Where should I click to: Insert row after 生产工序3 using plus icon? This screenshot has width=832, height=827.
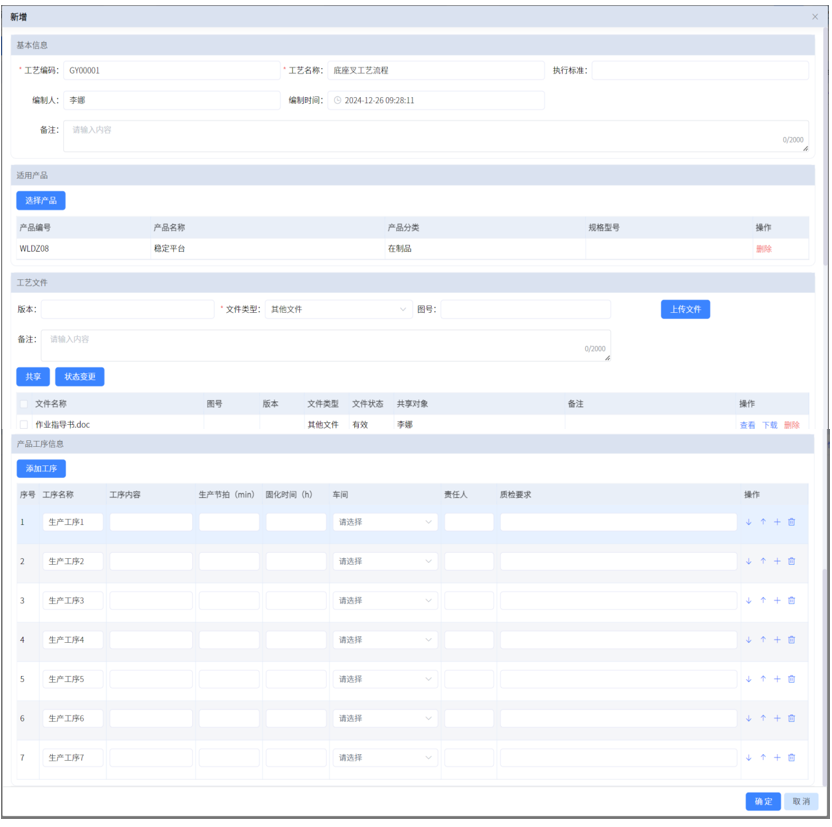point(777,600)
